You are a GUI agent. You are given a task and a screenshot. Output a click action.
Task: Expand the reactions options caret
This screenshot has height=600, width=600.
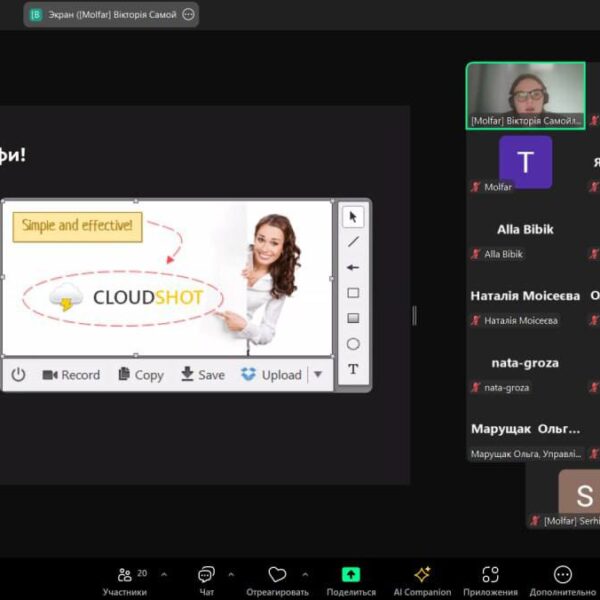pyautogui.click(x=305, y=574)
